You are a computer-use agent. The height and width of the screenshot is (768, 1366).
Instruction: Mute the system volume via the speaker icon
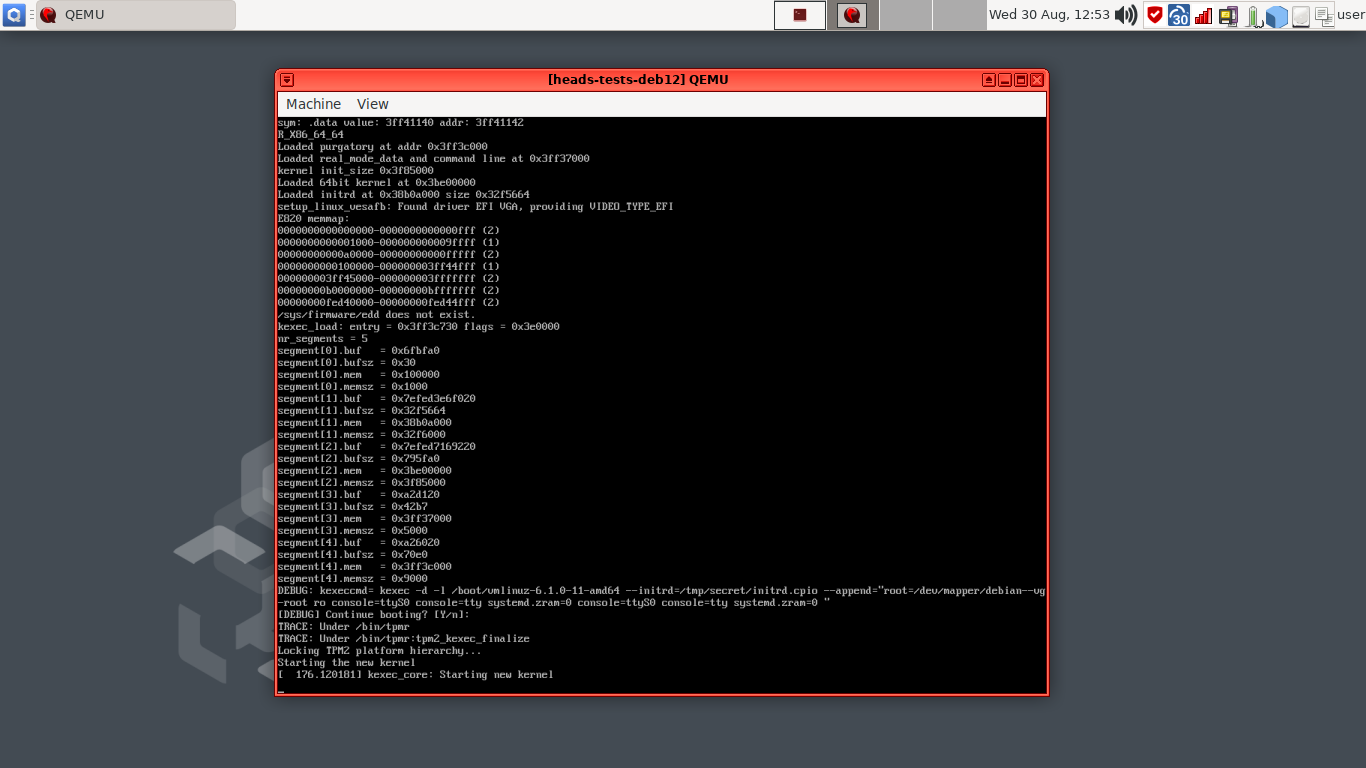1126,15
